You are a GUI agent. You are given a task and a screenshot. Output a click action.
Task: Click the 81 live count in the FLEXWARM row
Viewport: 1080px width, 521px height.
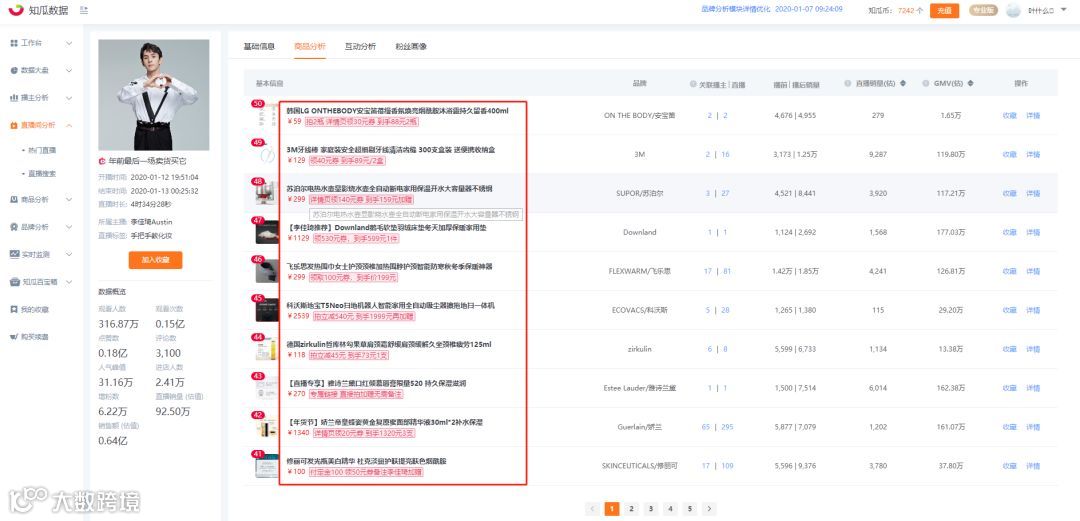727,272
